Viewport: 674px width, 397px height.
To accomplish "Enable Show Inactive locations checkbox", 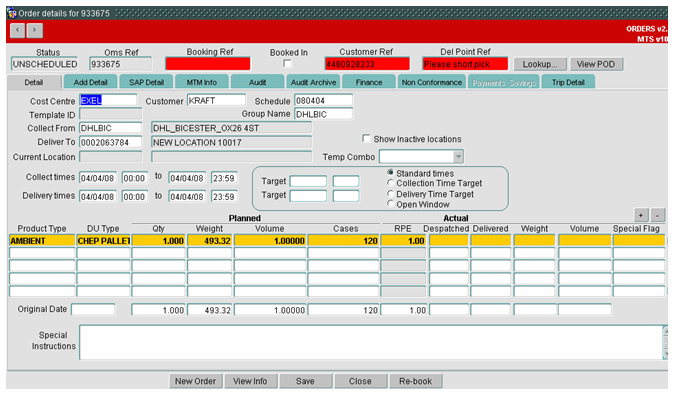I will click(x=366, y=138).
